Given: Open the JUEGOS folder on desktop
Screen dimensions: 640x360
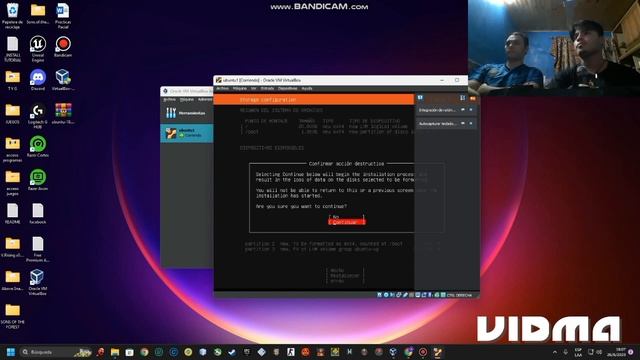Looking at the screenshot, I should pyautogui.click(x=13, y=113).
